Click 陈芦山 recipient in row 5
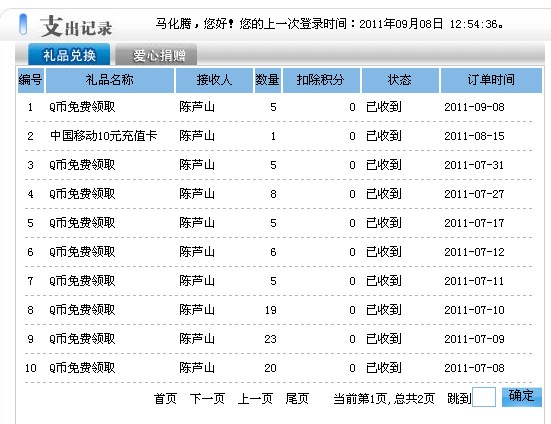 [197, 223]
